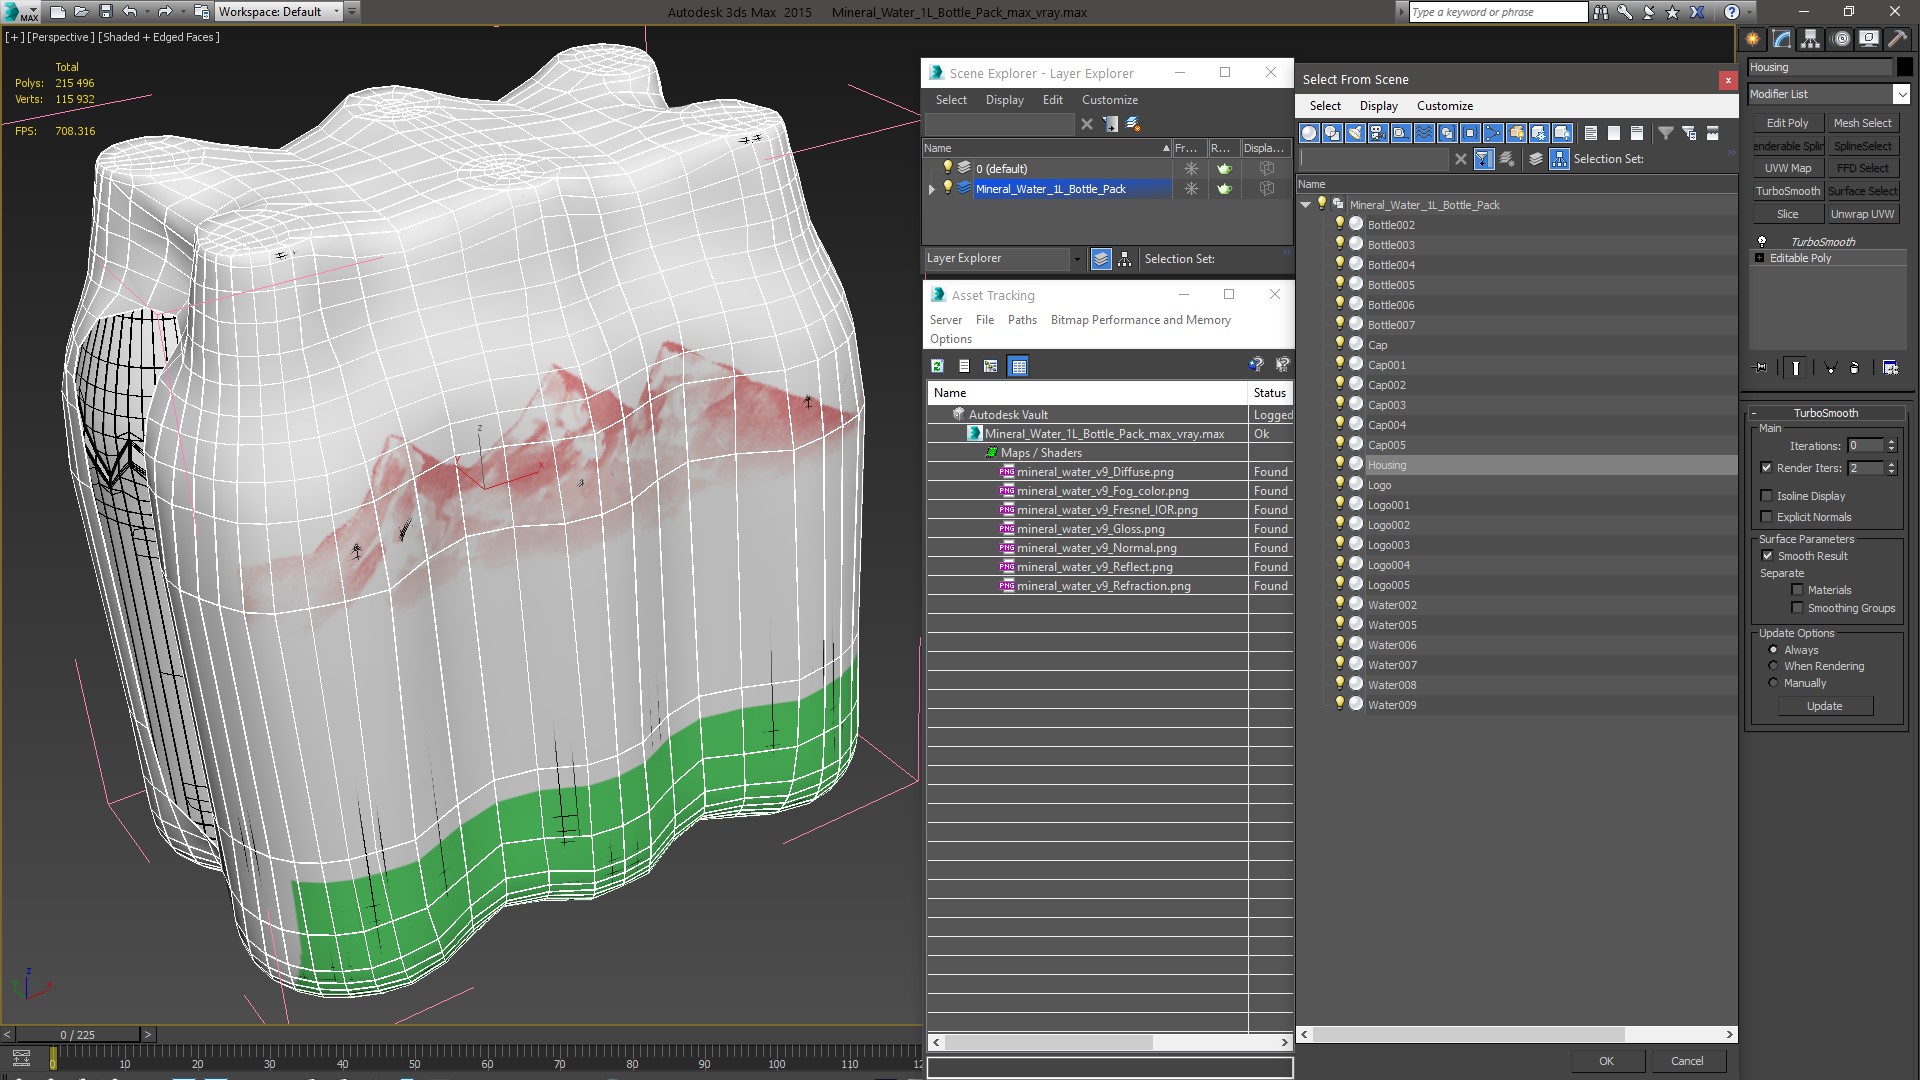Screen dimensions: 1920x1080
Task: Toggle Smooth Result checkbox
Action: pyautogui.click(x=1767, y=556)
